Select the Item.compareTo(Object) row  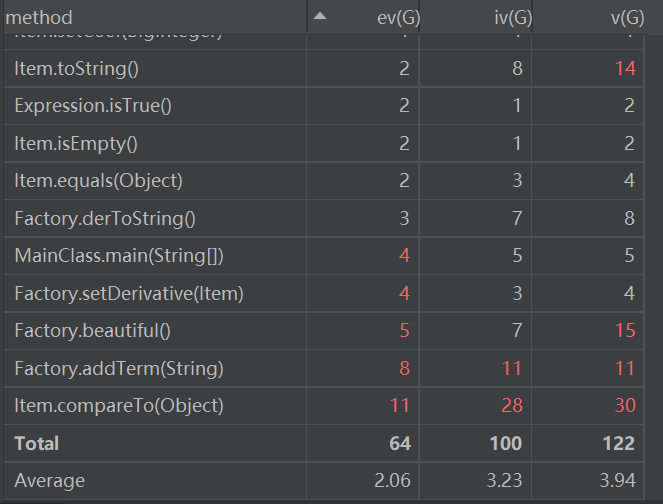click(x=119, y=406)
